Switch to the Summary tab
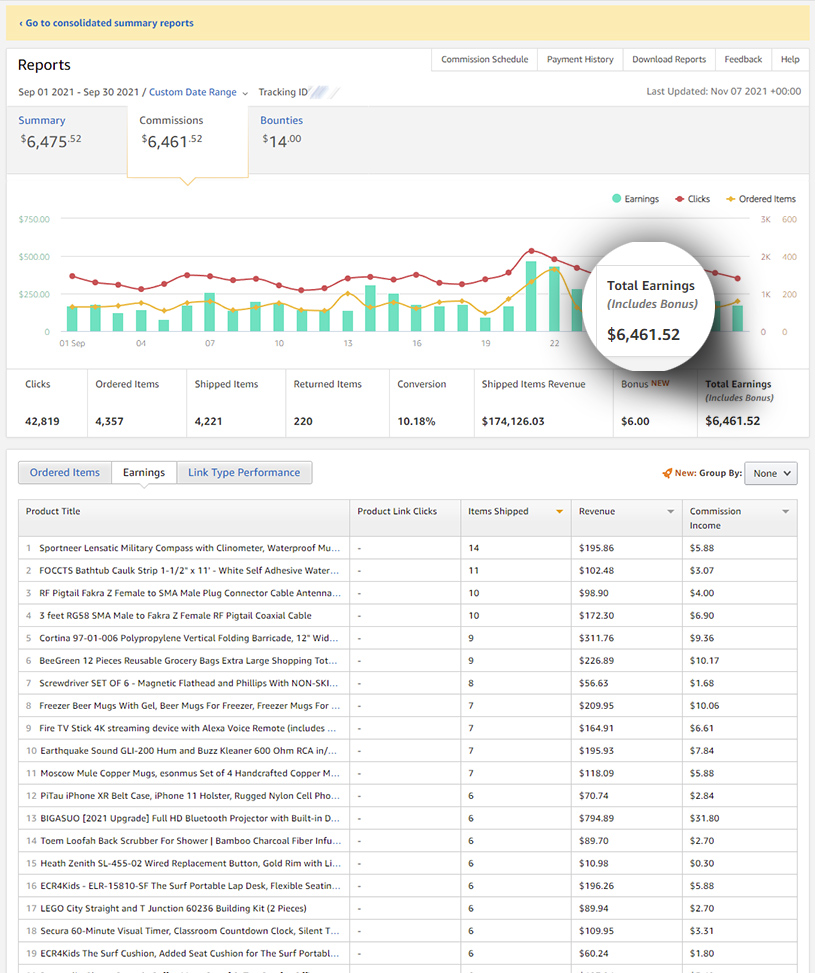The image size is (815, 973). pos(66,140)
